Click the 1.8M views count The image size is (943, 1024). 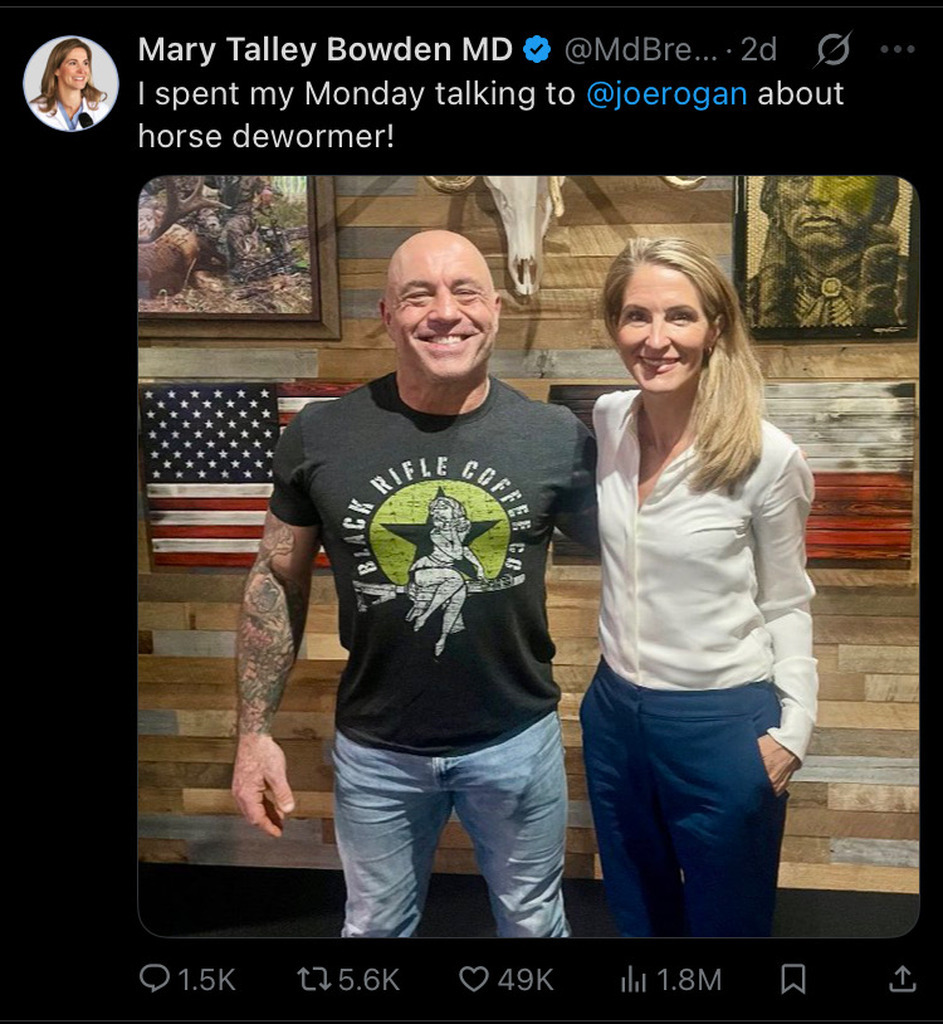(x=688, y=979)
